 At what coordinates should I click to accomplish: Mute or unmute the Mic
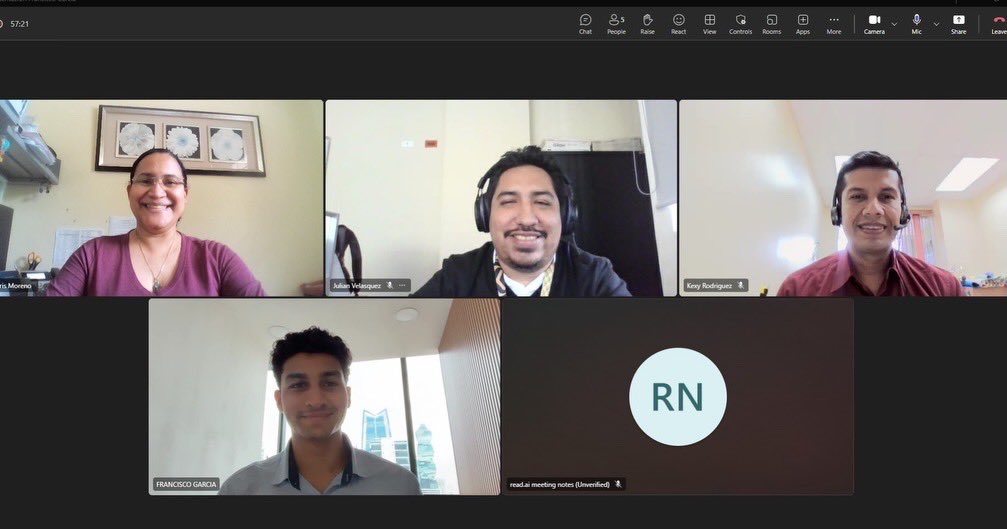pos(916,24)
